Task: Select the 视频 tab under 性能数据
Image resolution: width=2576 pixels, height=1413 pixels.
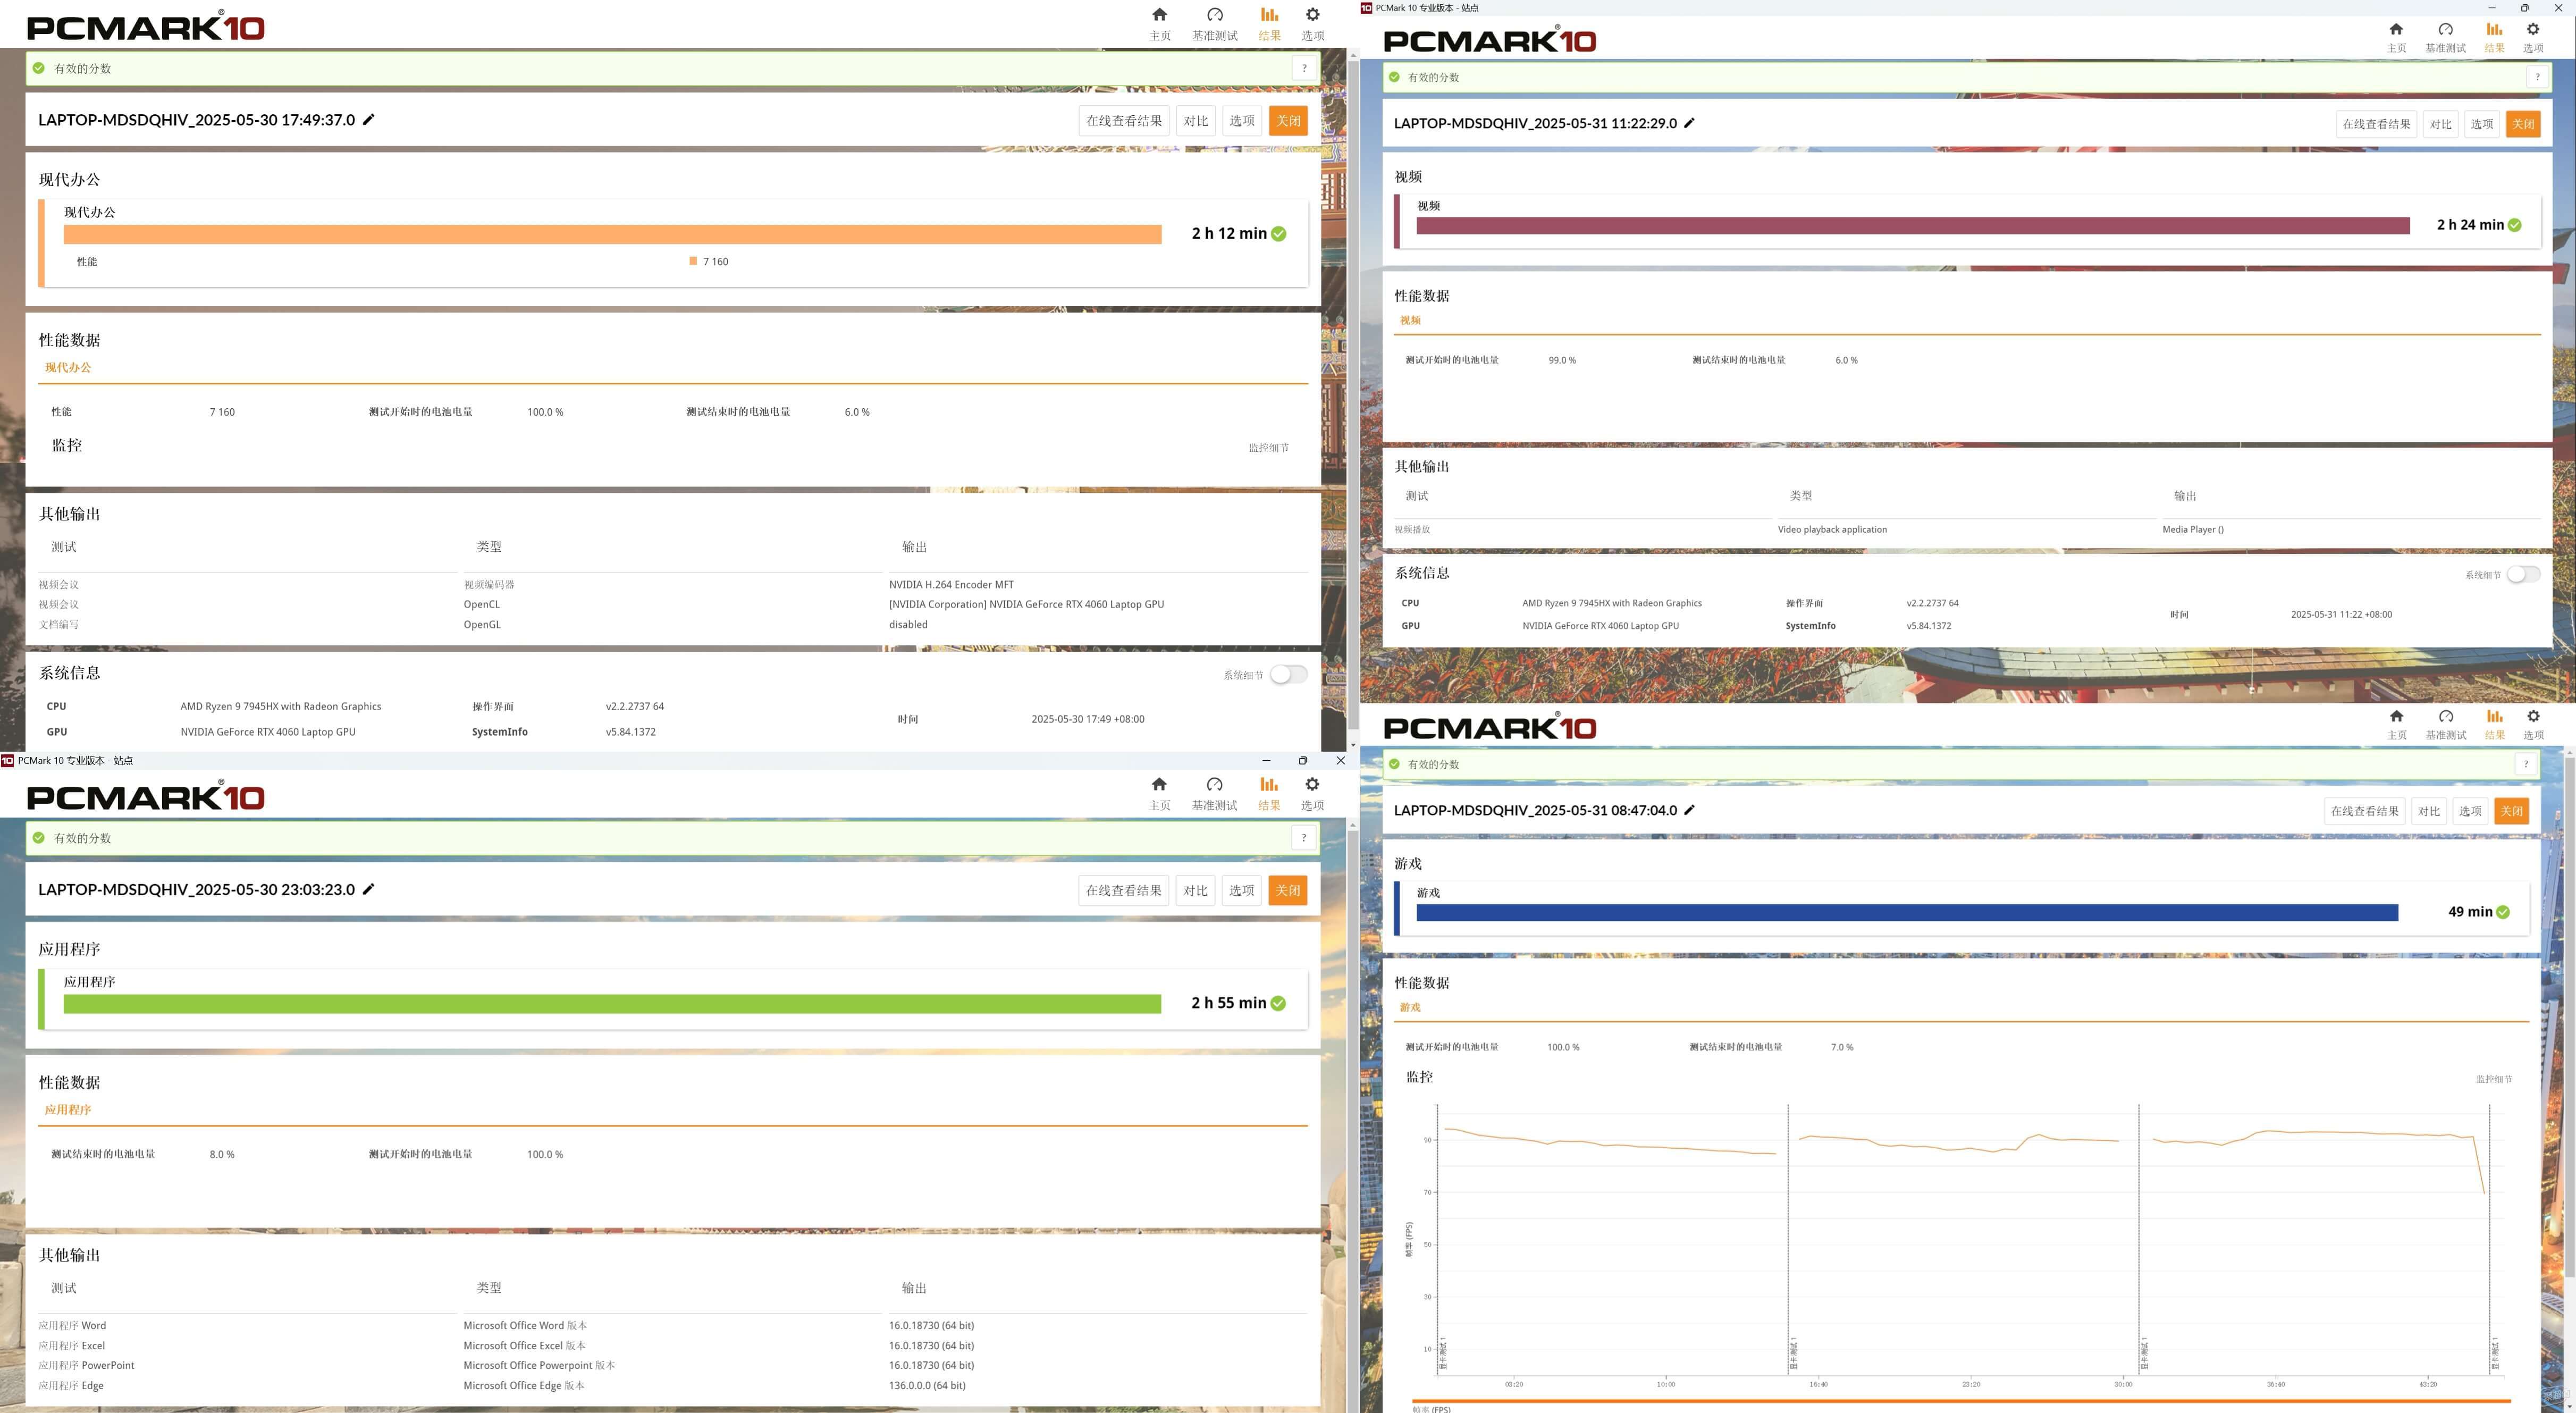Action: coord(1410,320)
